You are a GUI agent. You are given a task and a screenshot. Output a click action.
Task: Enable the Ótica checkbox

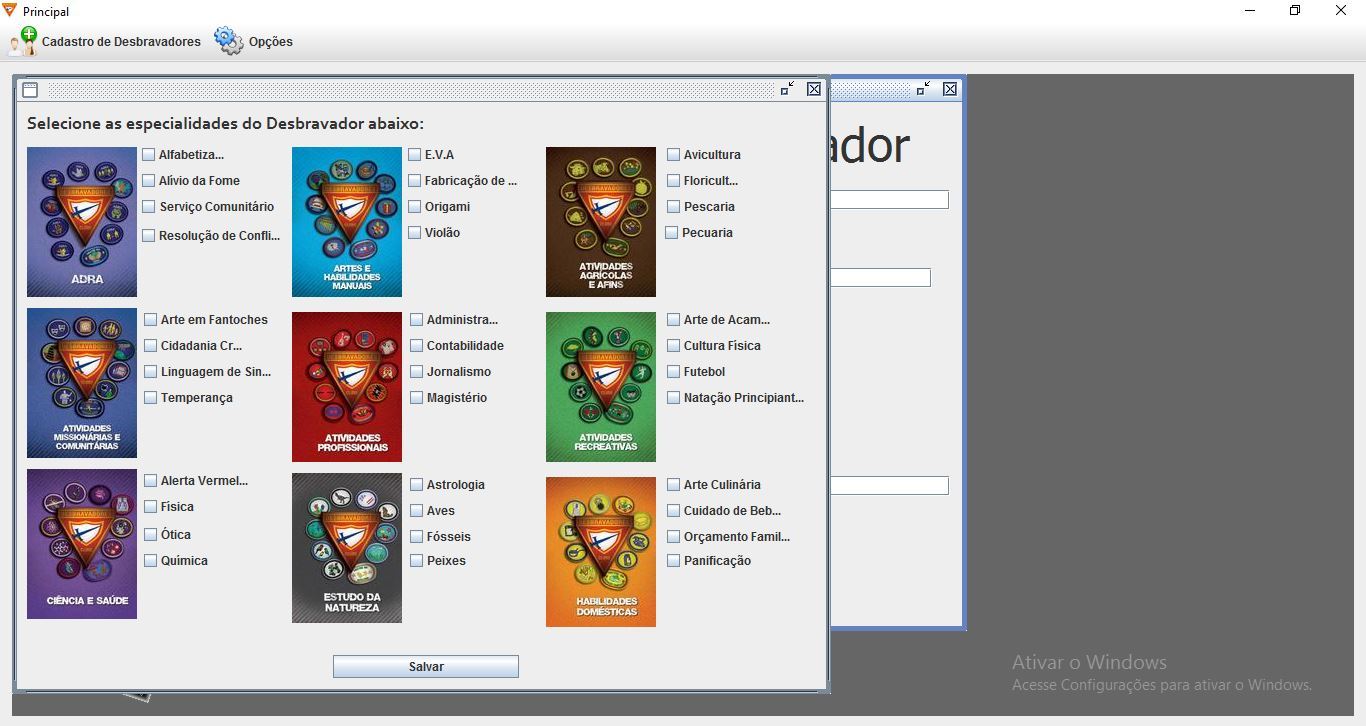tap(151, 535)
